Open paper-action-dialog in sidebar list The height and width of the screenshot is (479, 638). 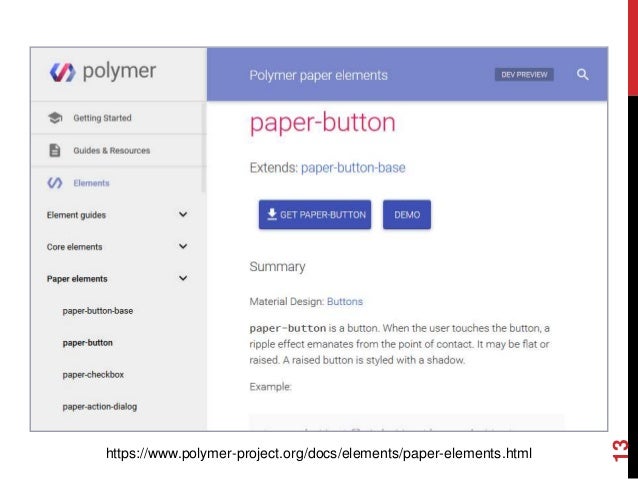tap(100, 407)
